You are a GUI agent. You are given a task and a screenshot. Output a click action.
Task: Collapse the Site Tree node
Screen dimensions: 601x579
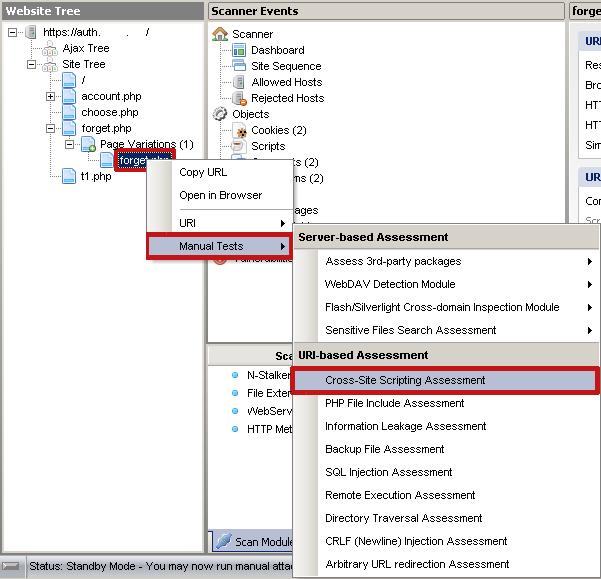pyautogui.click(x=31, y=65)
